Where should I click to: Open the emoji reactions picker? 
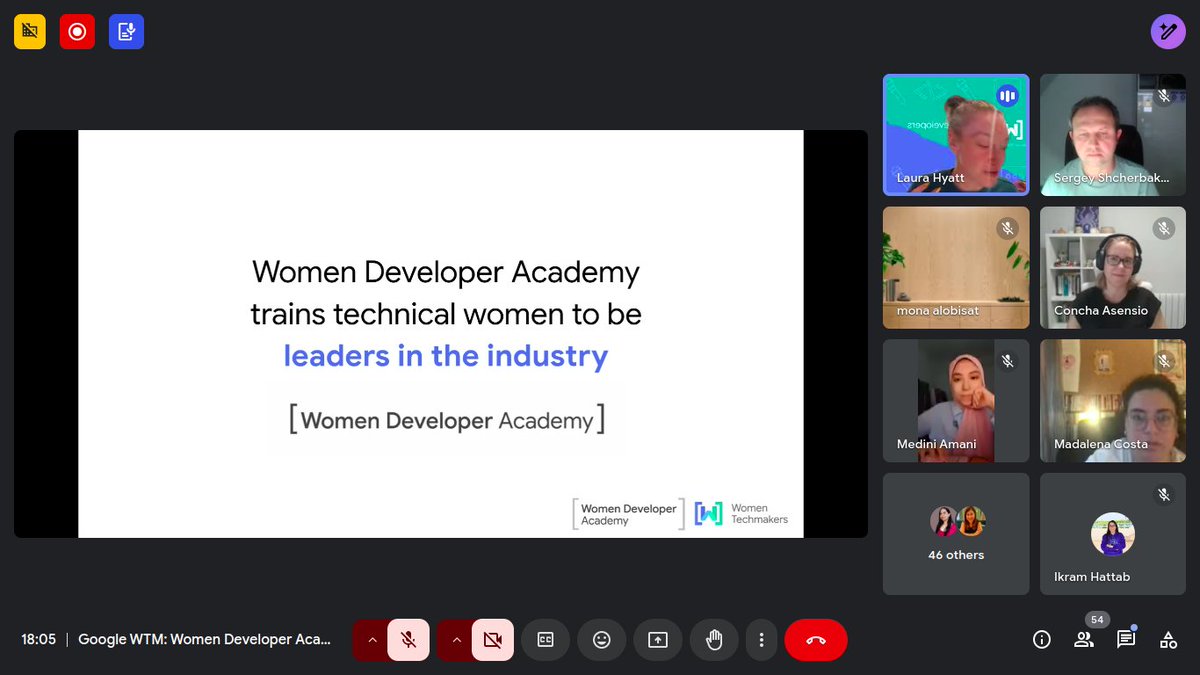(x=601, y=640)
